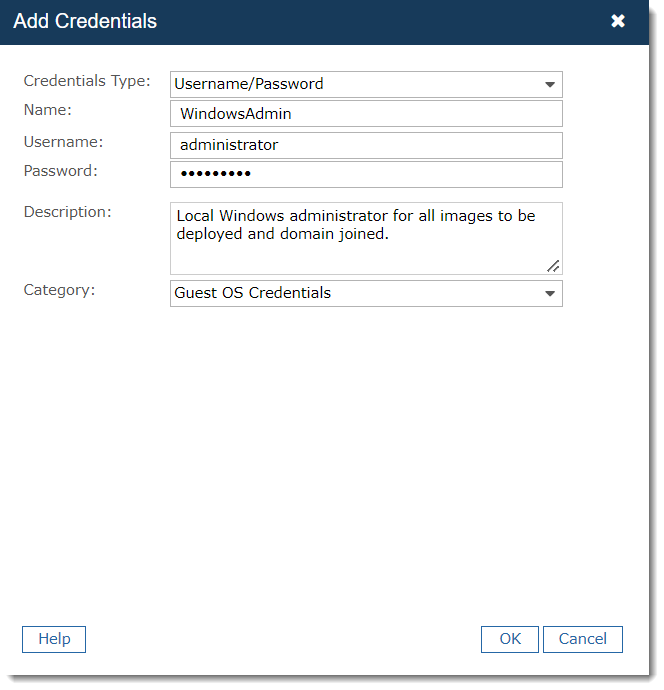The height and width of the screenshot is (690, 664).
Task: Open the Credentials Type dropdown
Action: coord(366,84)
